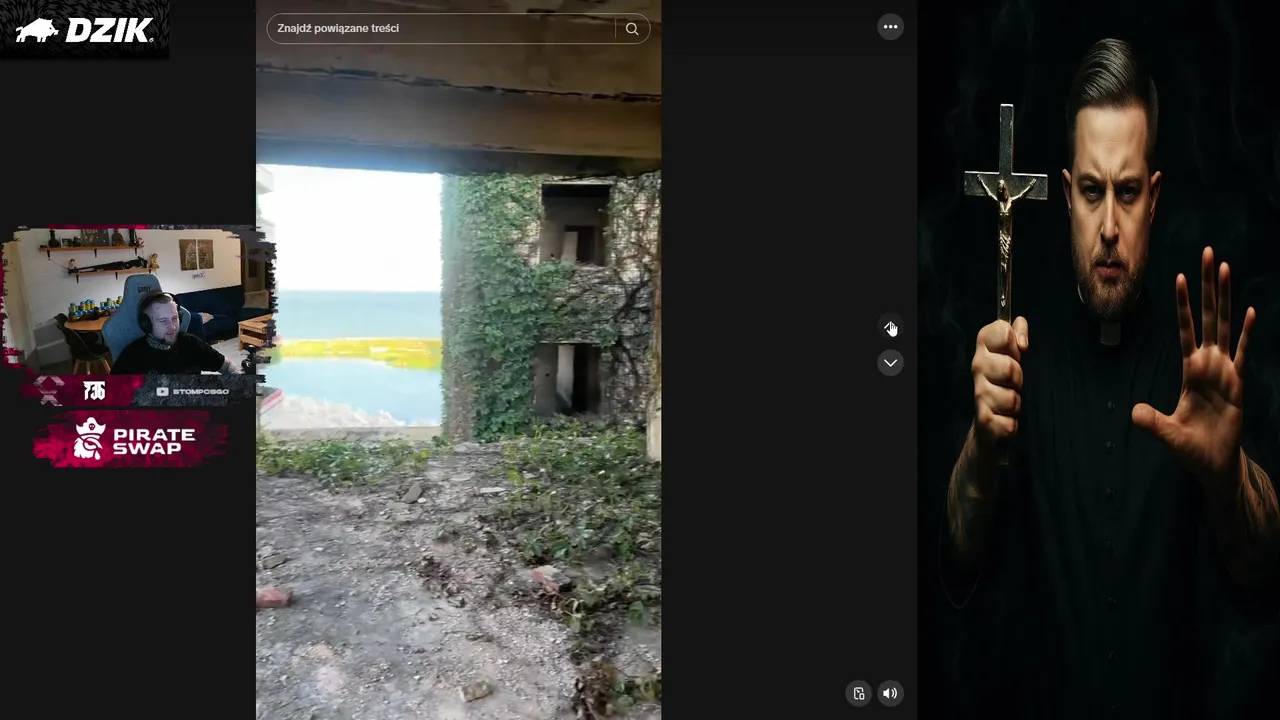Click the DZIK logo in the corner
1280x720 pixels.
coord(84,29)
